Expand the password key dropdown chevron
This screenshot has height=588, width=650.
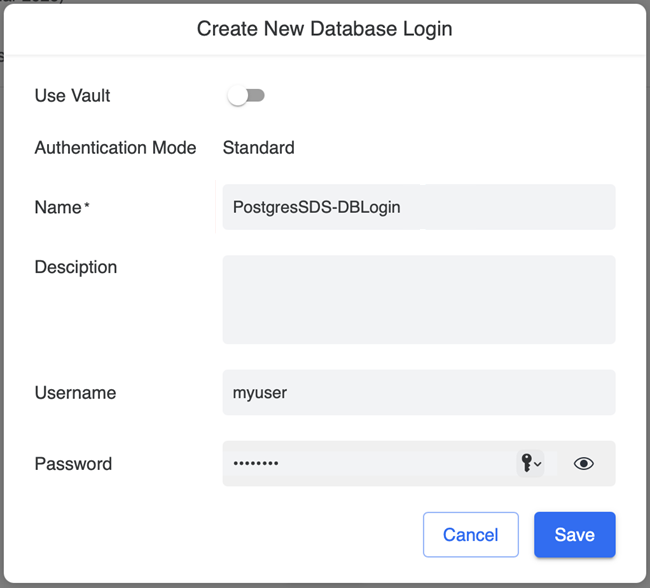click(x=538, y=464)
